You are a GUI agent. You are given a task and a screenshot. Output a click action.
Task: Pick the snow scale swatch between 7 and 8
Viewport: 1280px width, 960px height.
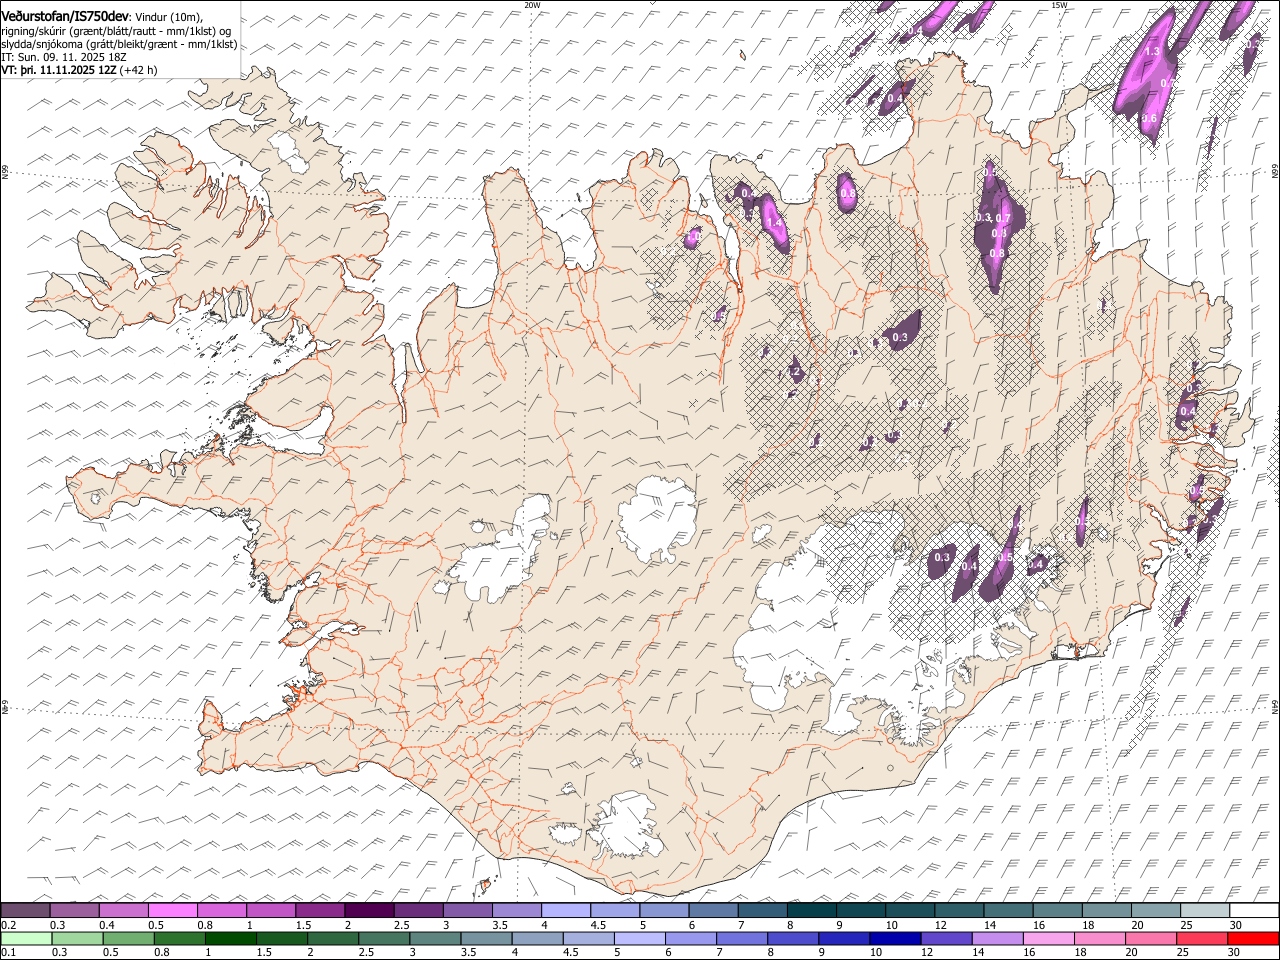click(x=762, y=910)
